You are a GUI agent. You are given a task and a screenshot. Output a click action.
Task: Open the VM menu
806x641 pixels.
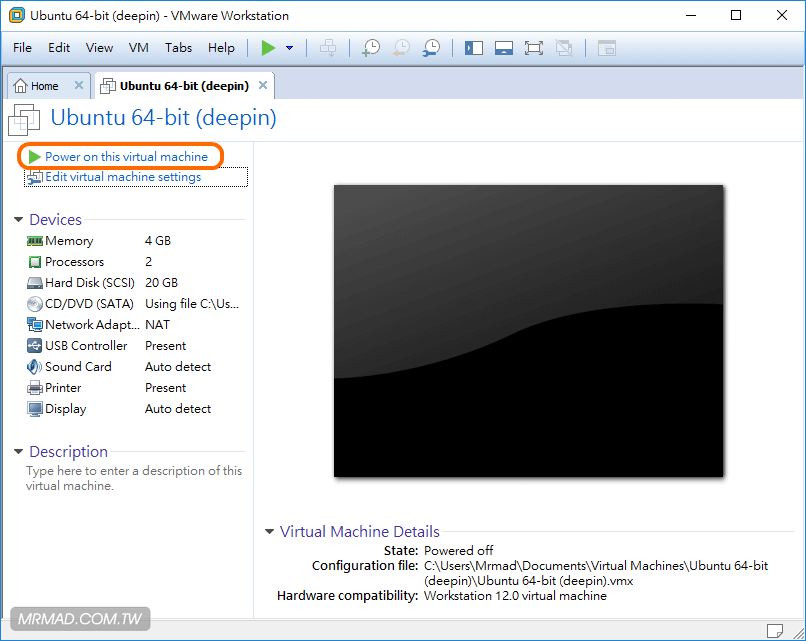[x=139, y=48]
